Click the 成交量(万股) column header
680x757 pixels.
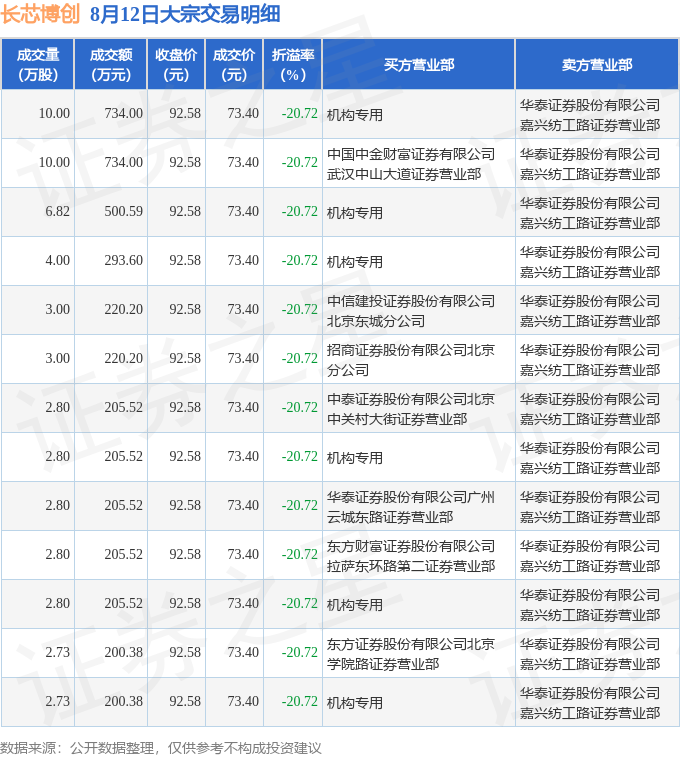click(38, 65)
